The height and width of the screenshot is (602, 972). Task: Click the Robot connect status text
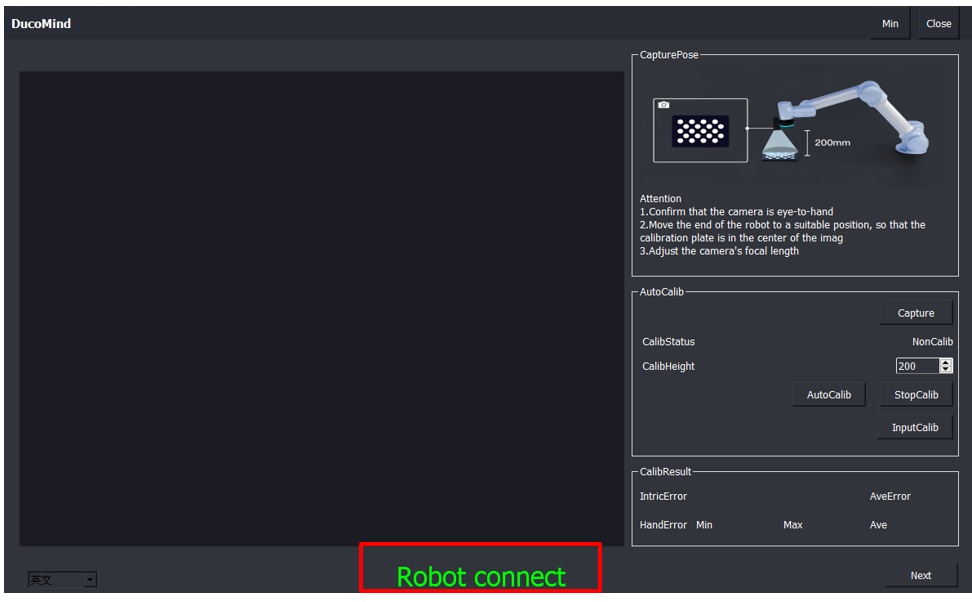[481, 577]
